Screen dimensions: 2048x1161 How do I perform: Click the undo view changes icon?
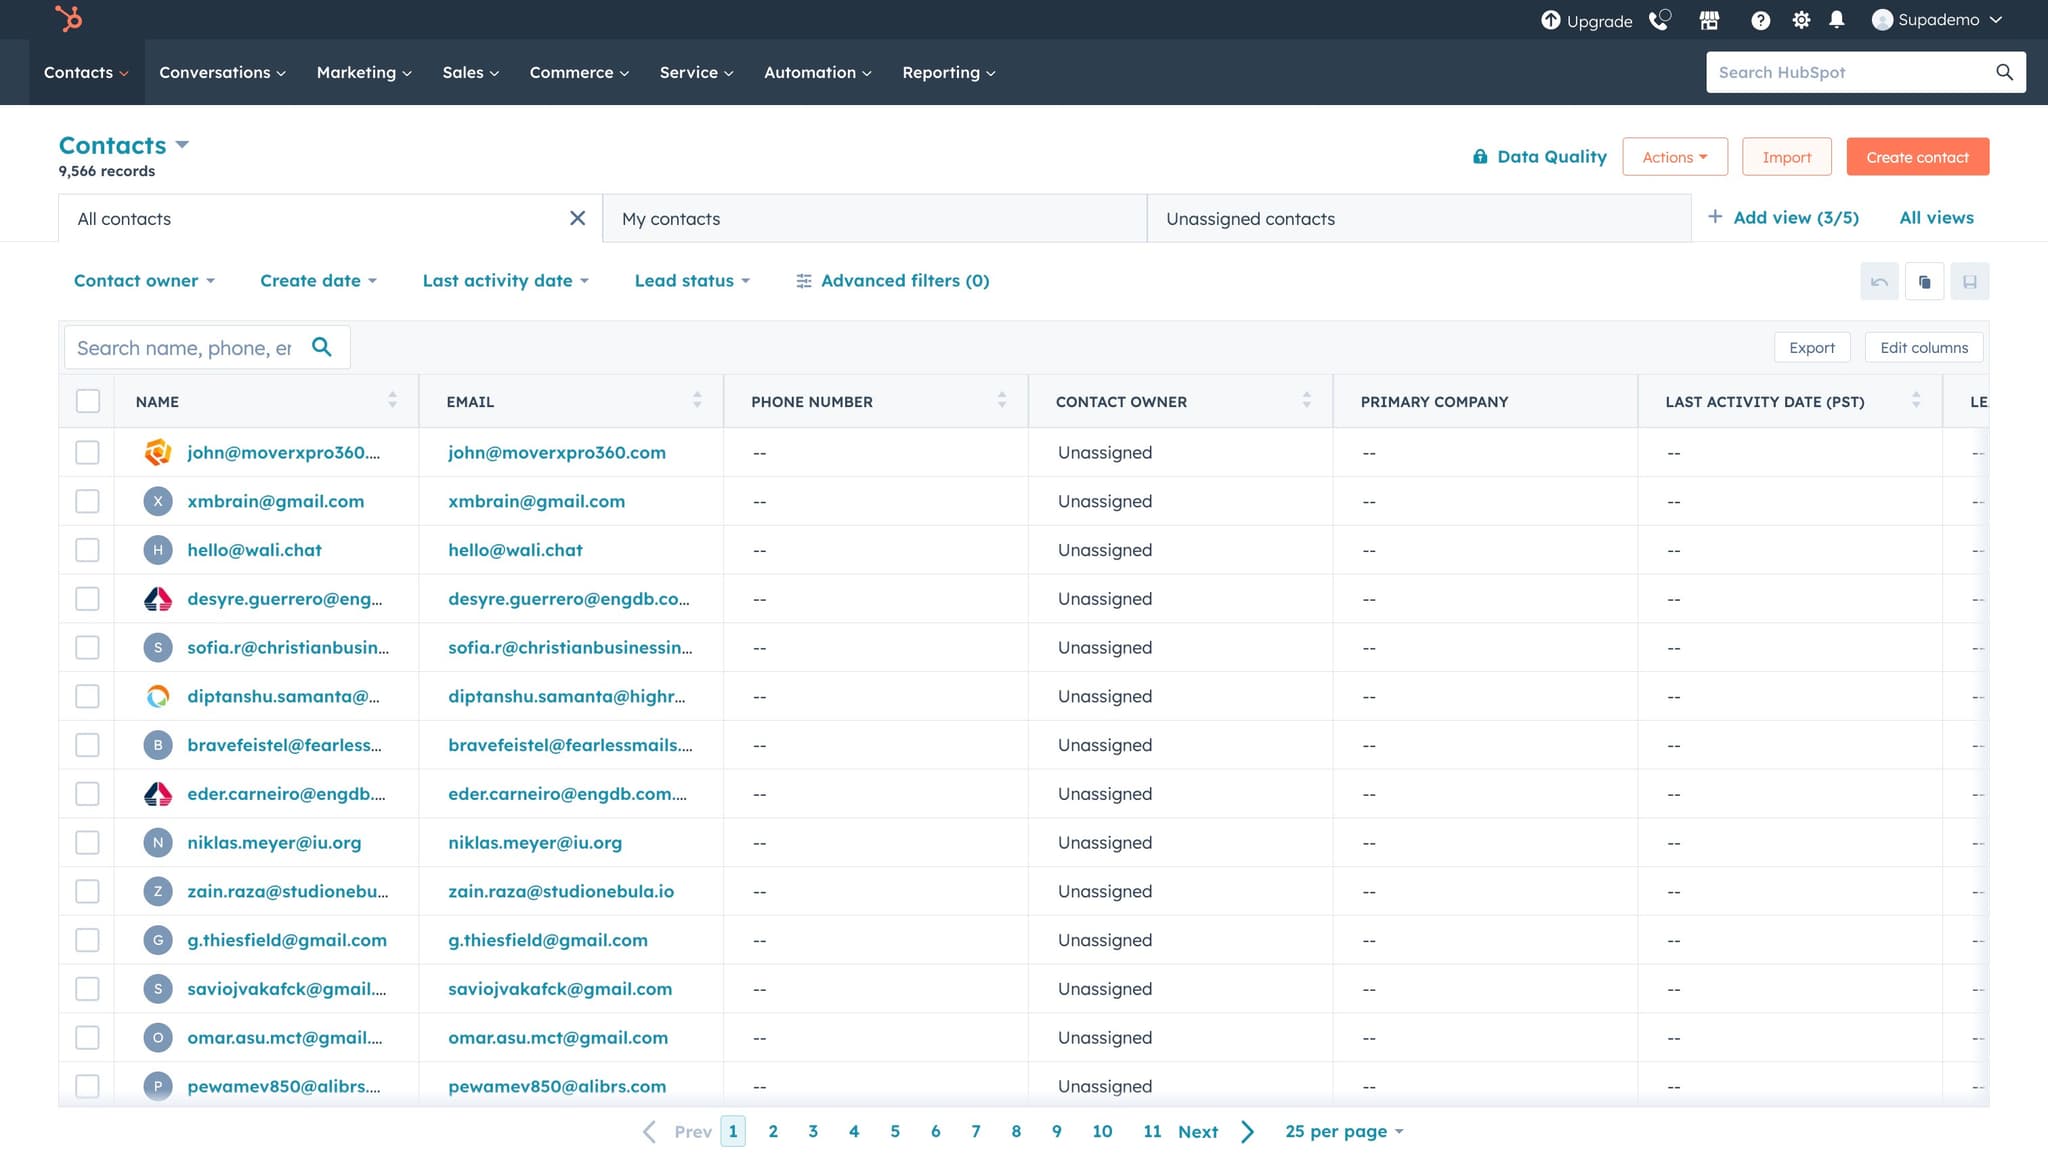point(1879,282)
